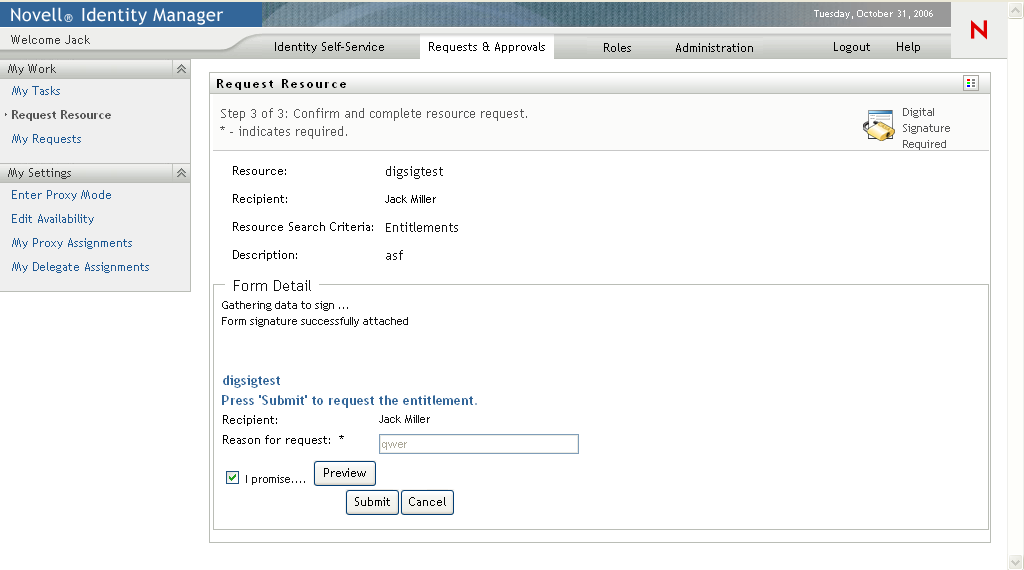Screen dimensions: 1024x570
Task: Click the Reason for request field
Action: tap(478, 444)
